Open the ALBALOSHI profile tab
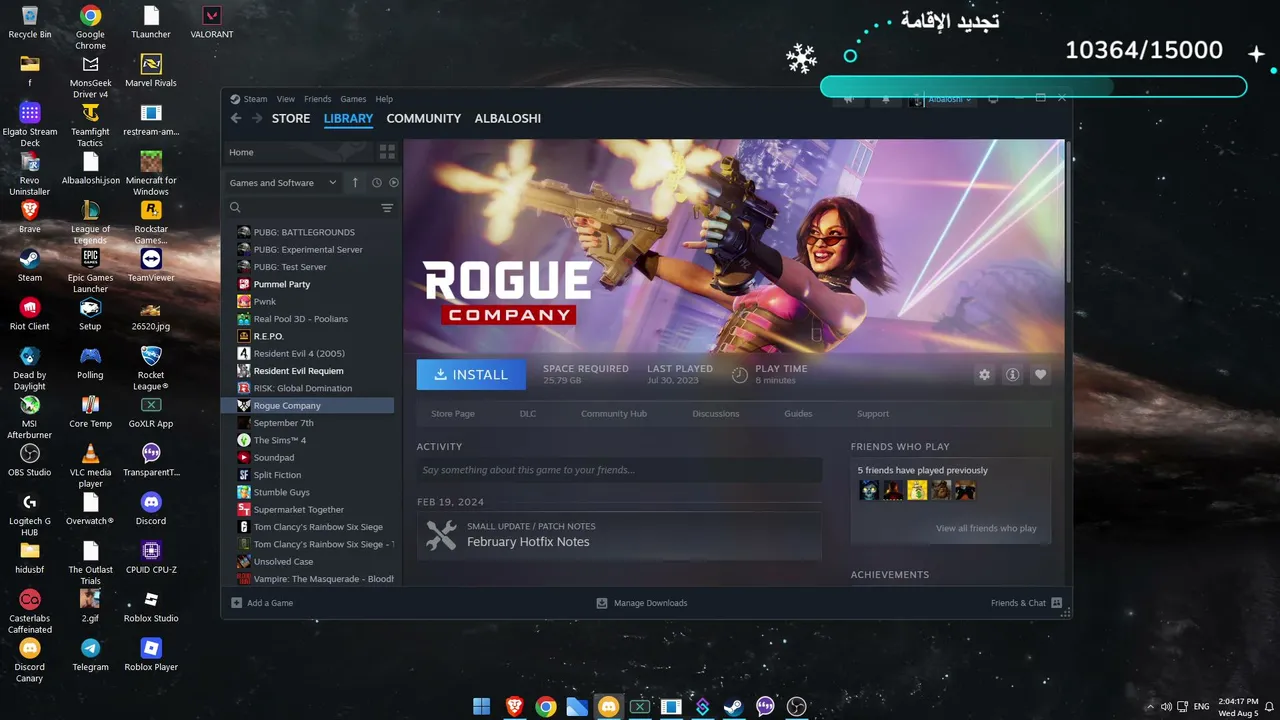This screenshot has width=1280, height=720. 508,118
